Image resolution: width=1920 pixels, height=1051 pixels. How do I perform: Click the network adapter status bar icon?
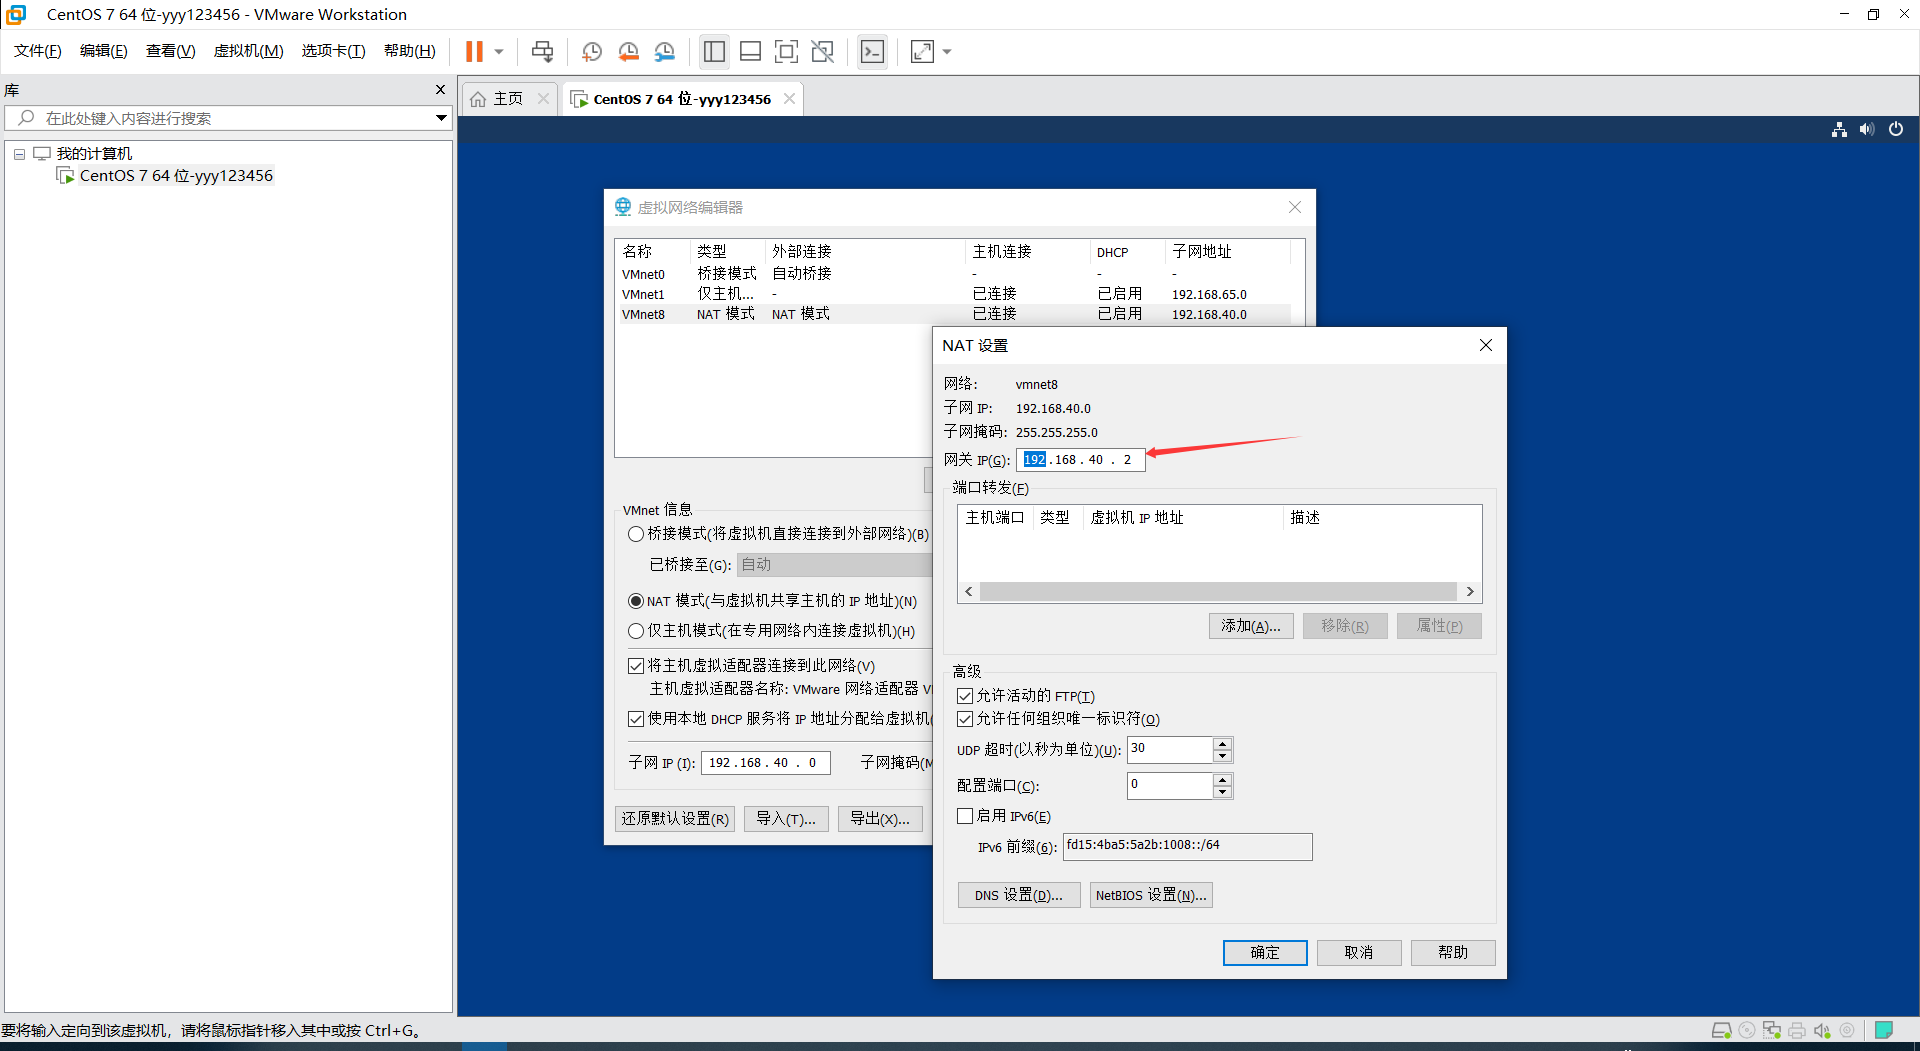[x=1772, y=1030]
